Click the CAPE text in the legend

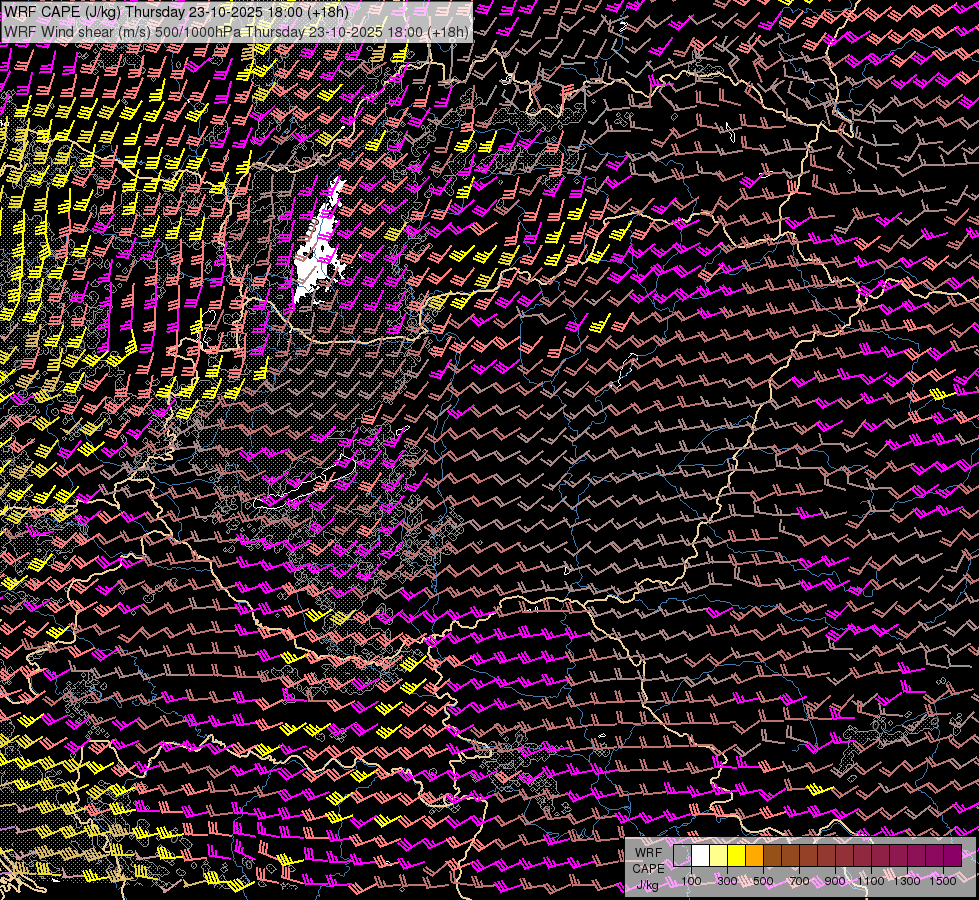(x=648, y=868)
